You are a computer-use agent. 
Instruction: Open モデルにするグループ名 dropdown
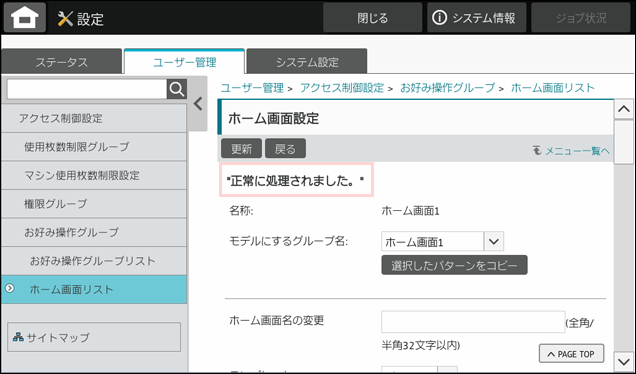443,242
